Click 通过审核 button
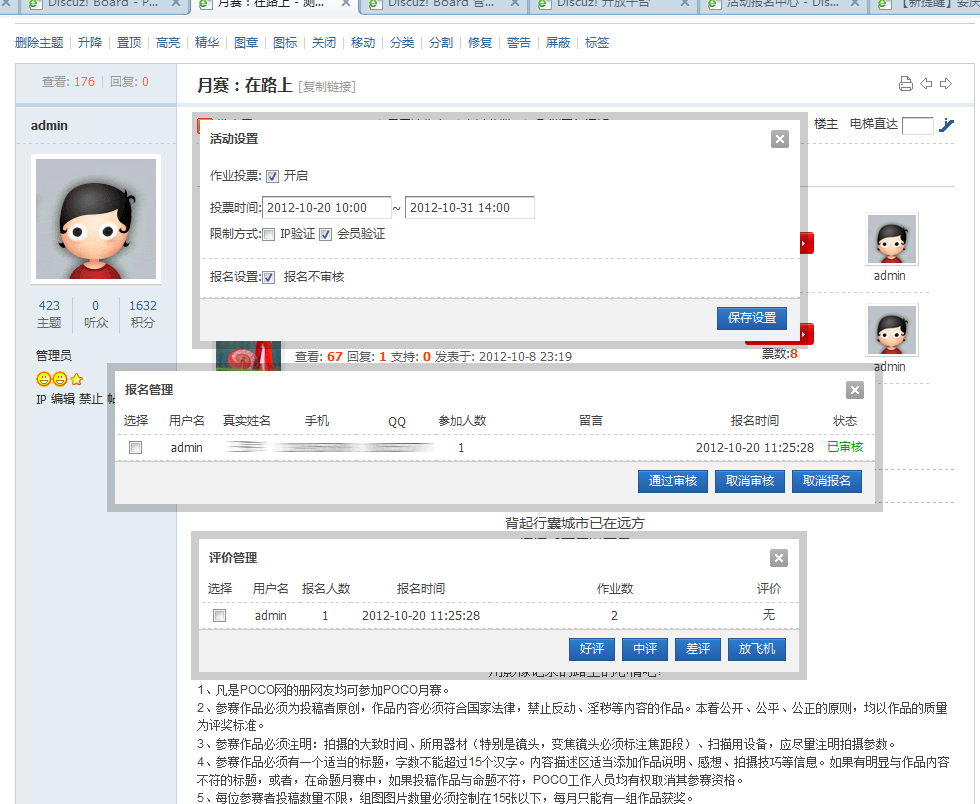 pyautogui.click(x=672, y=481)
